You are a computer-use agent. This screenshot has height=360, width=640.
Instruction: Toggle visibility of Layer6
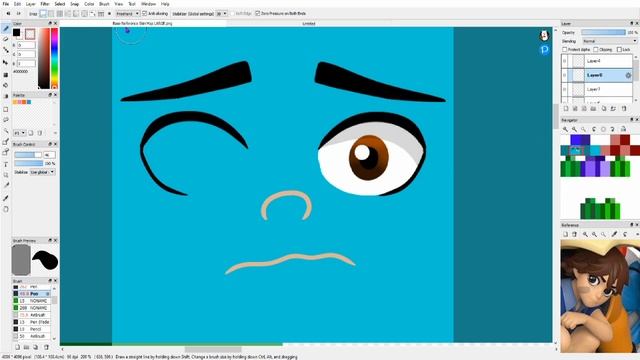tap(565, 75)
